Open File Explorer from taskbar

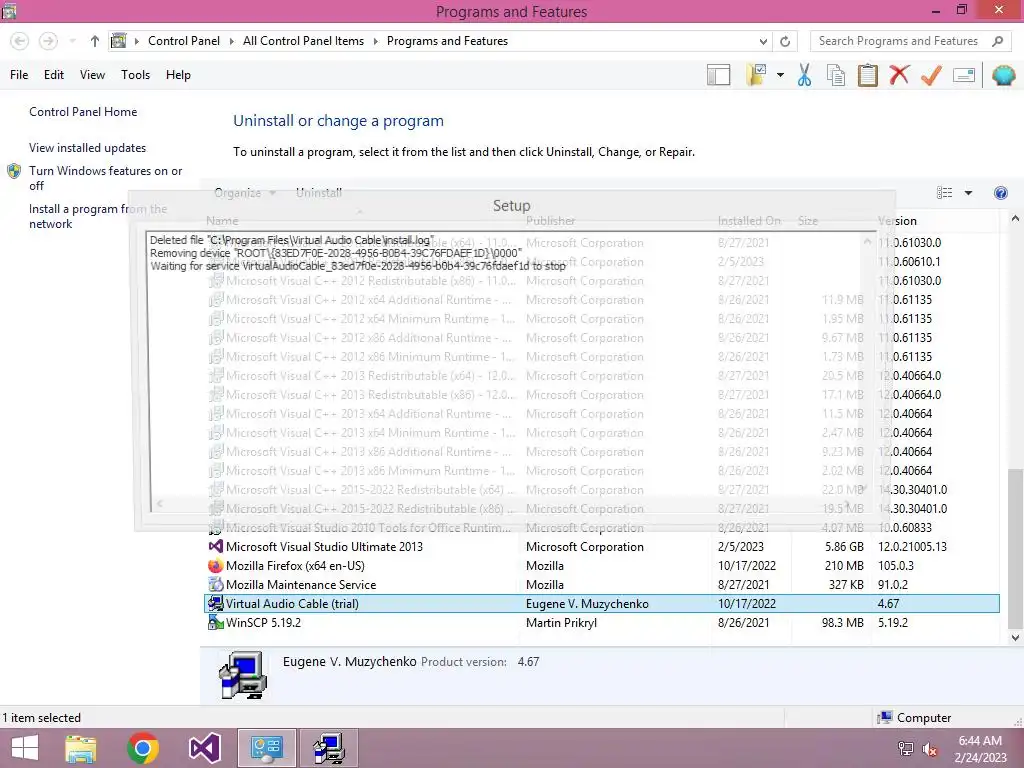80,748
